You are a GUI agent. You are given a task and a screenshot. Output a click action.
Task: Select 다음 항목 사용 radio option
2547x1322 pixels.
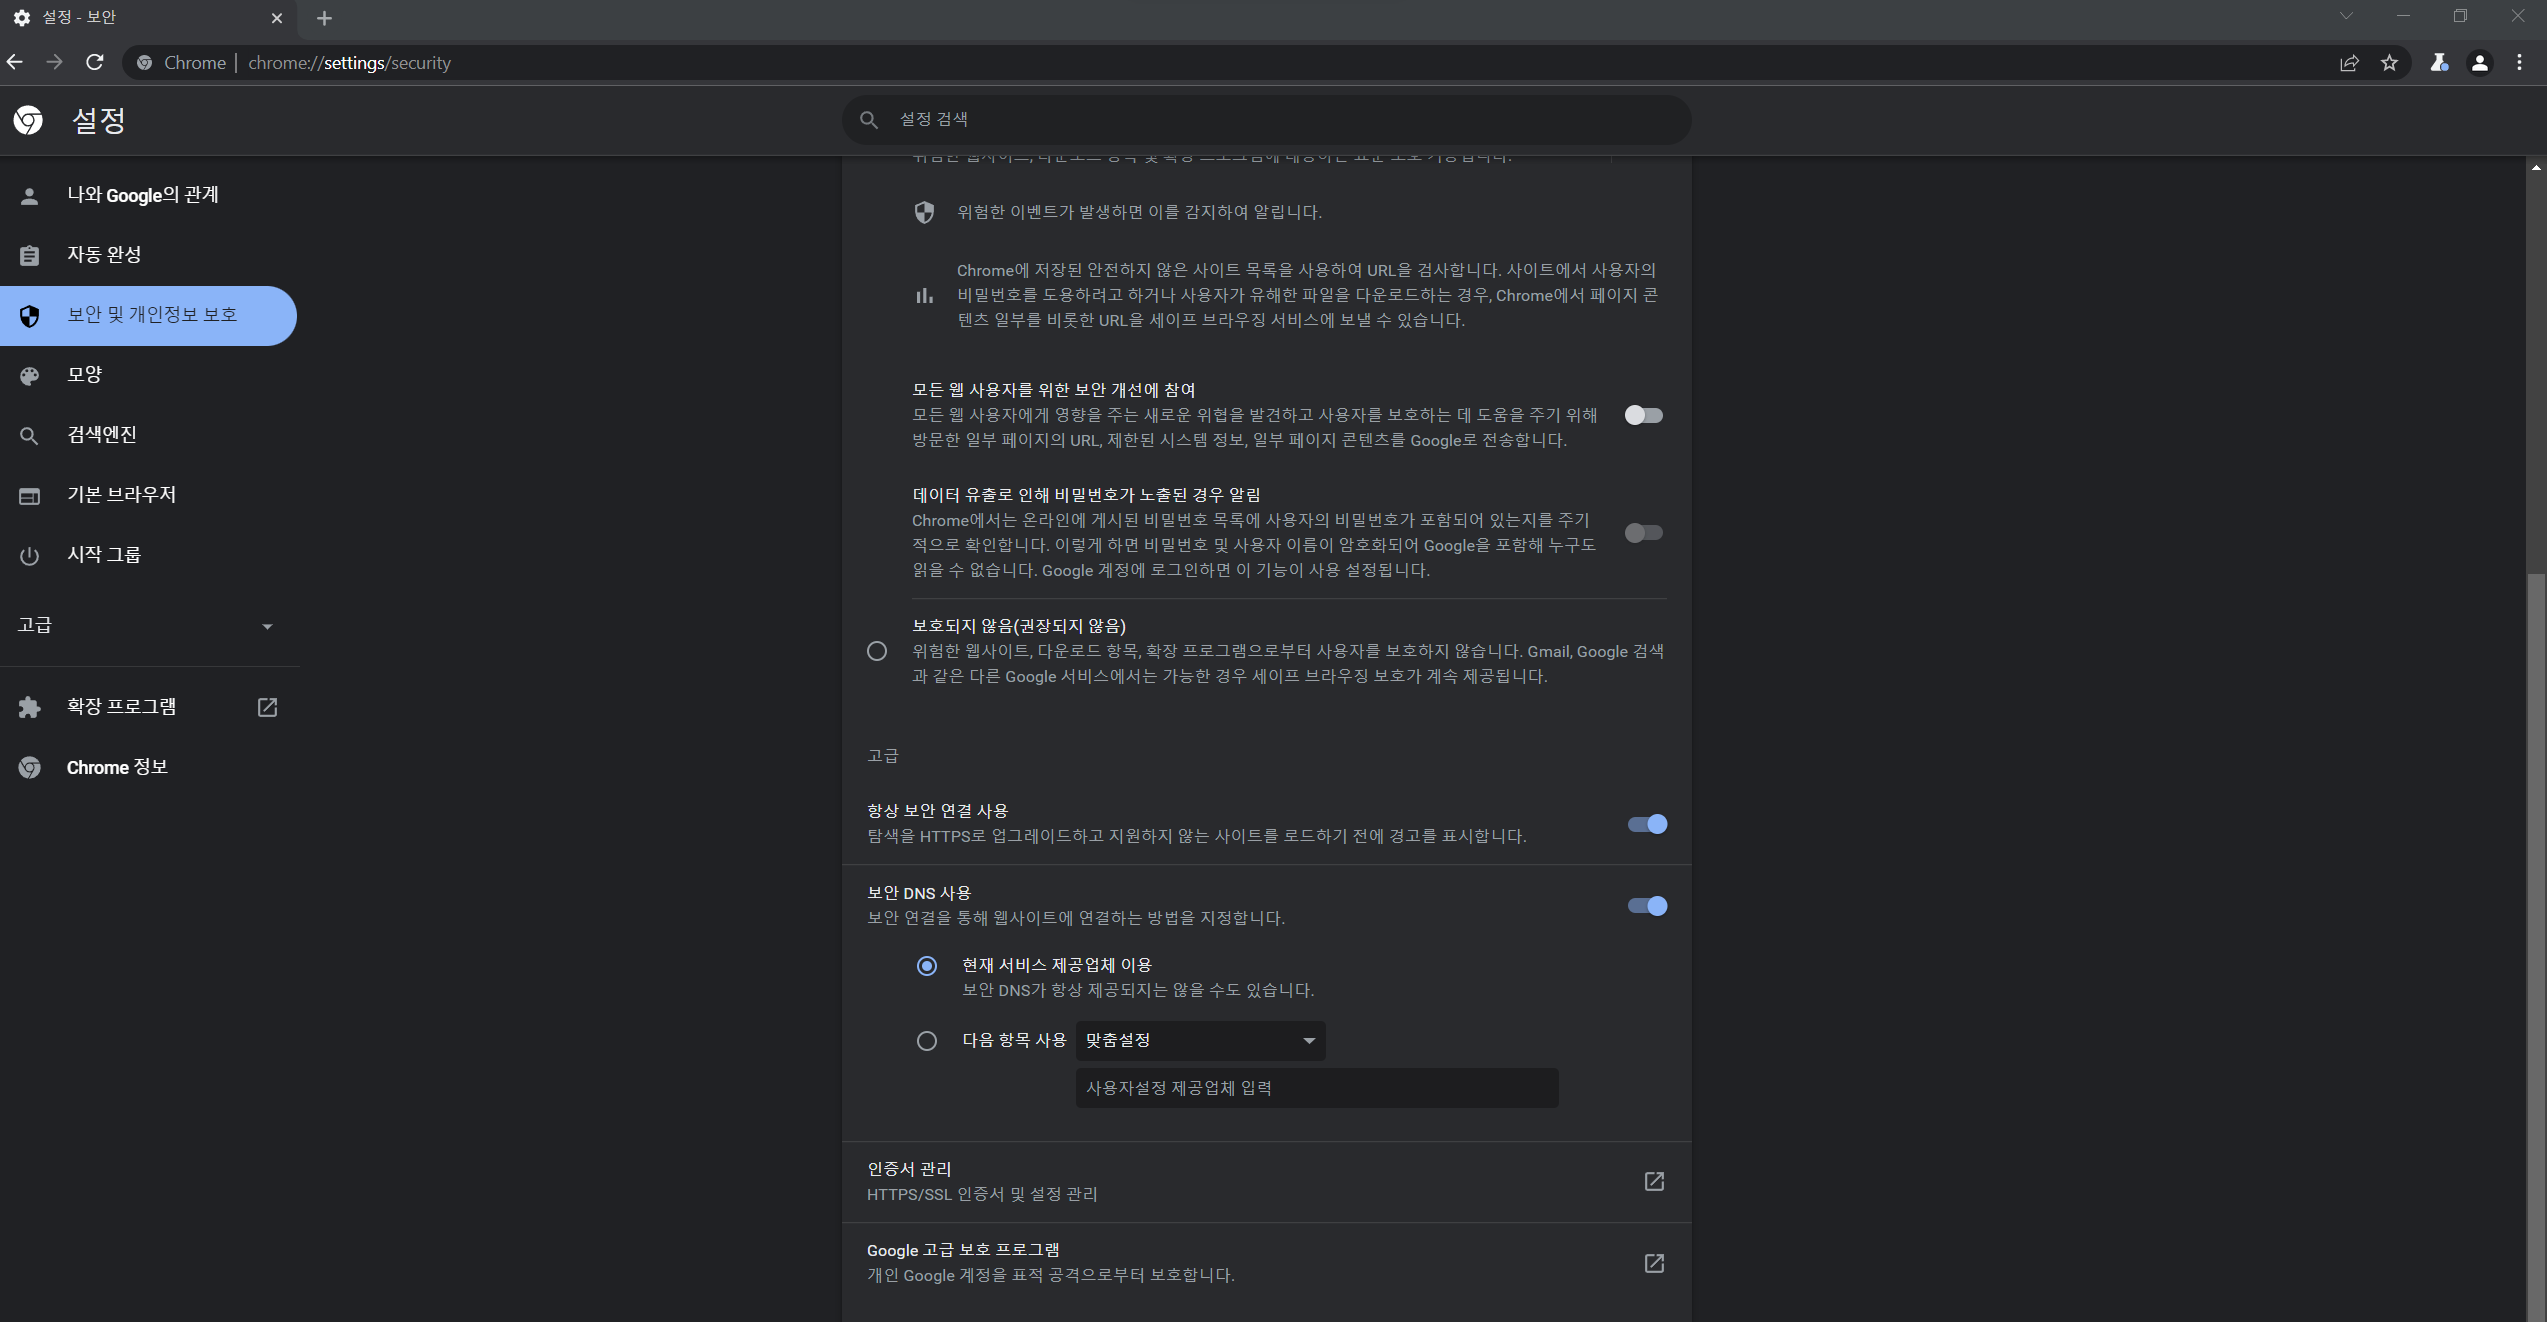927,1041
